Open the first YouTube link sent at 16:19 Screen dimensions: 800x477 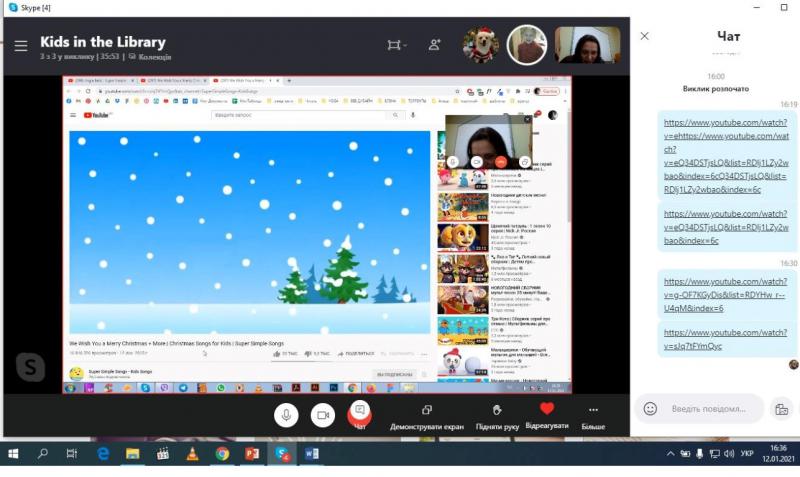coord(726,156)
